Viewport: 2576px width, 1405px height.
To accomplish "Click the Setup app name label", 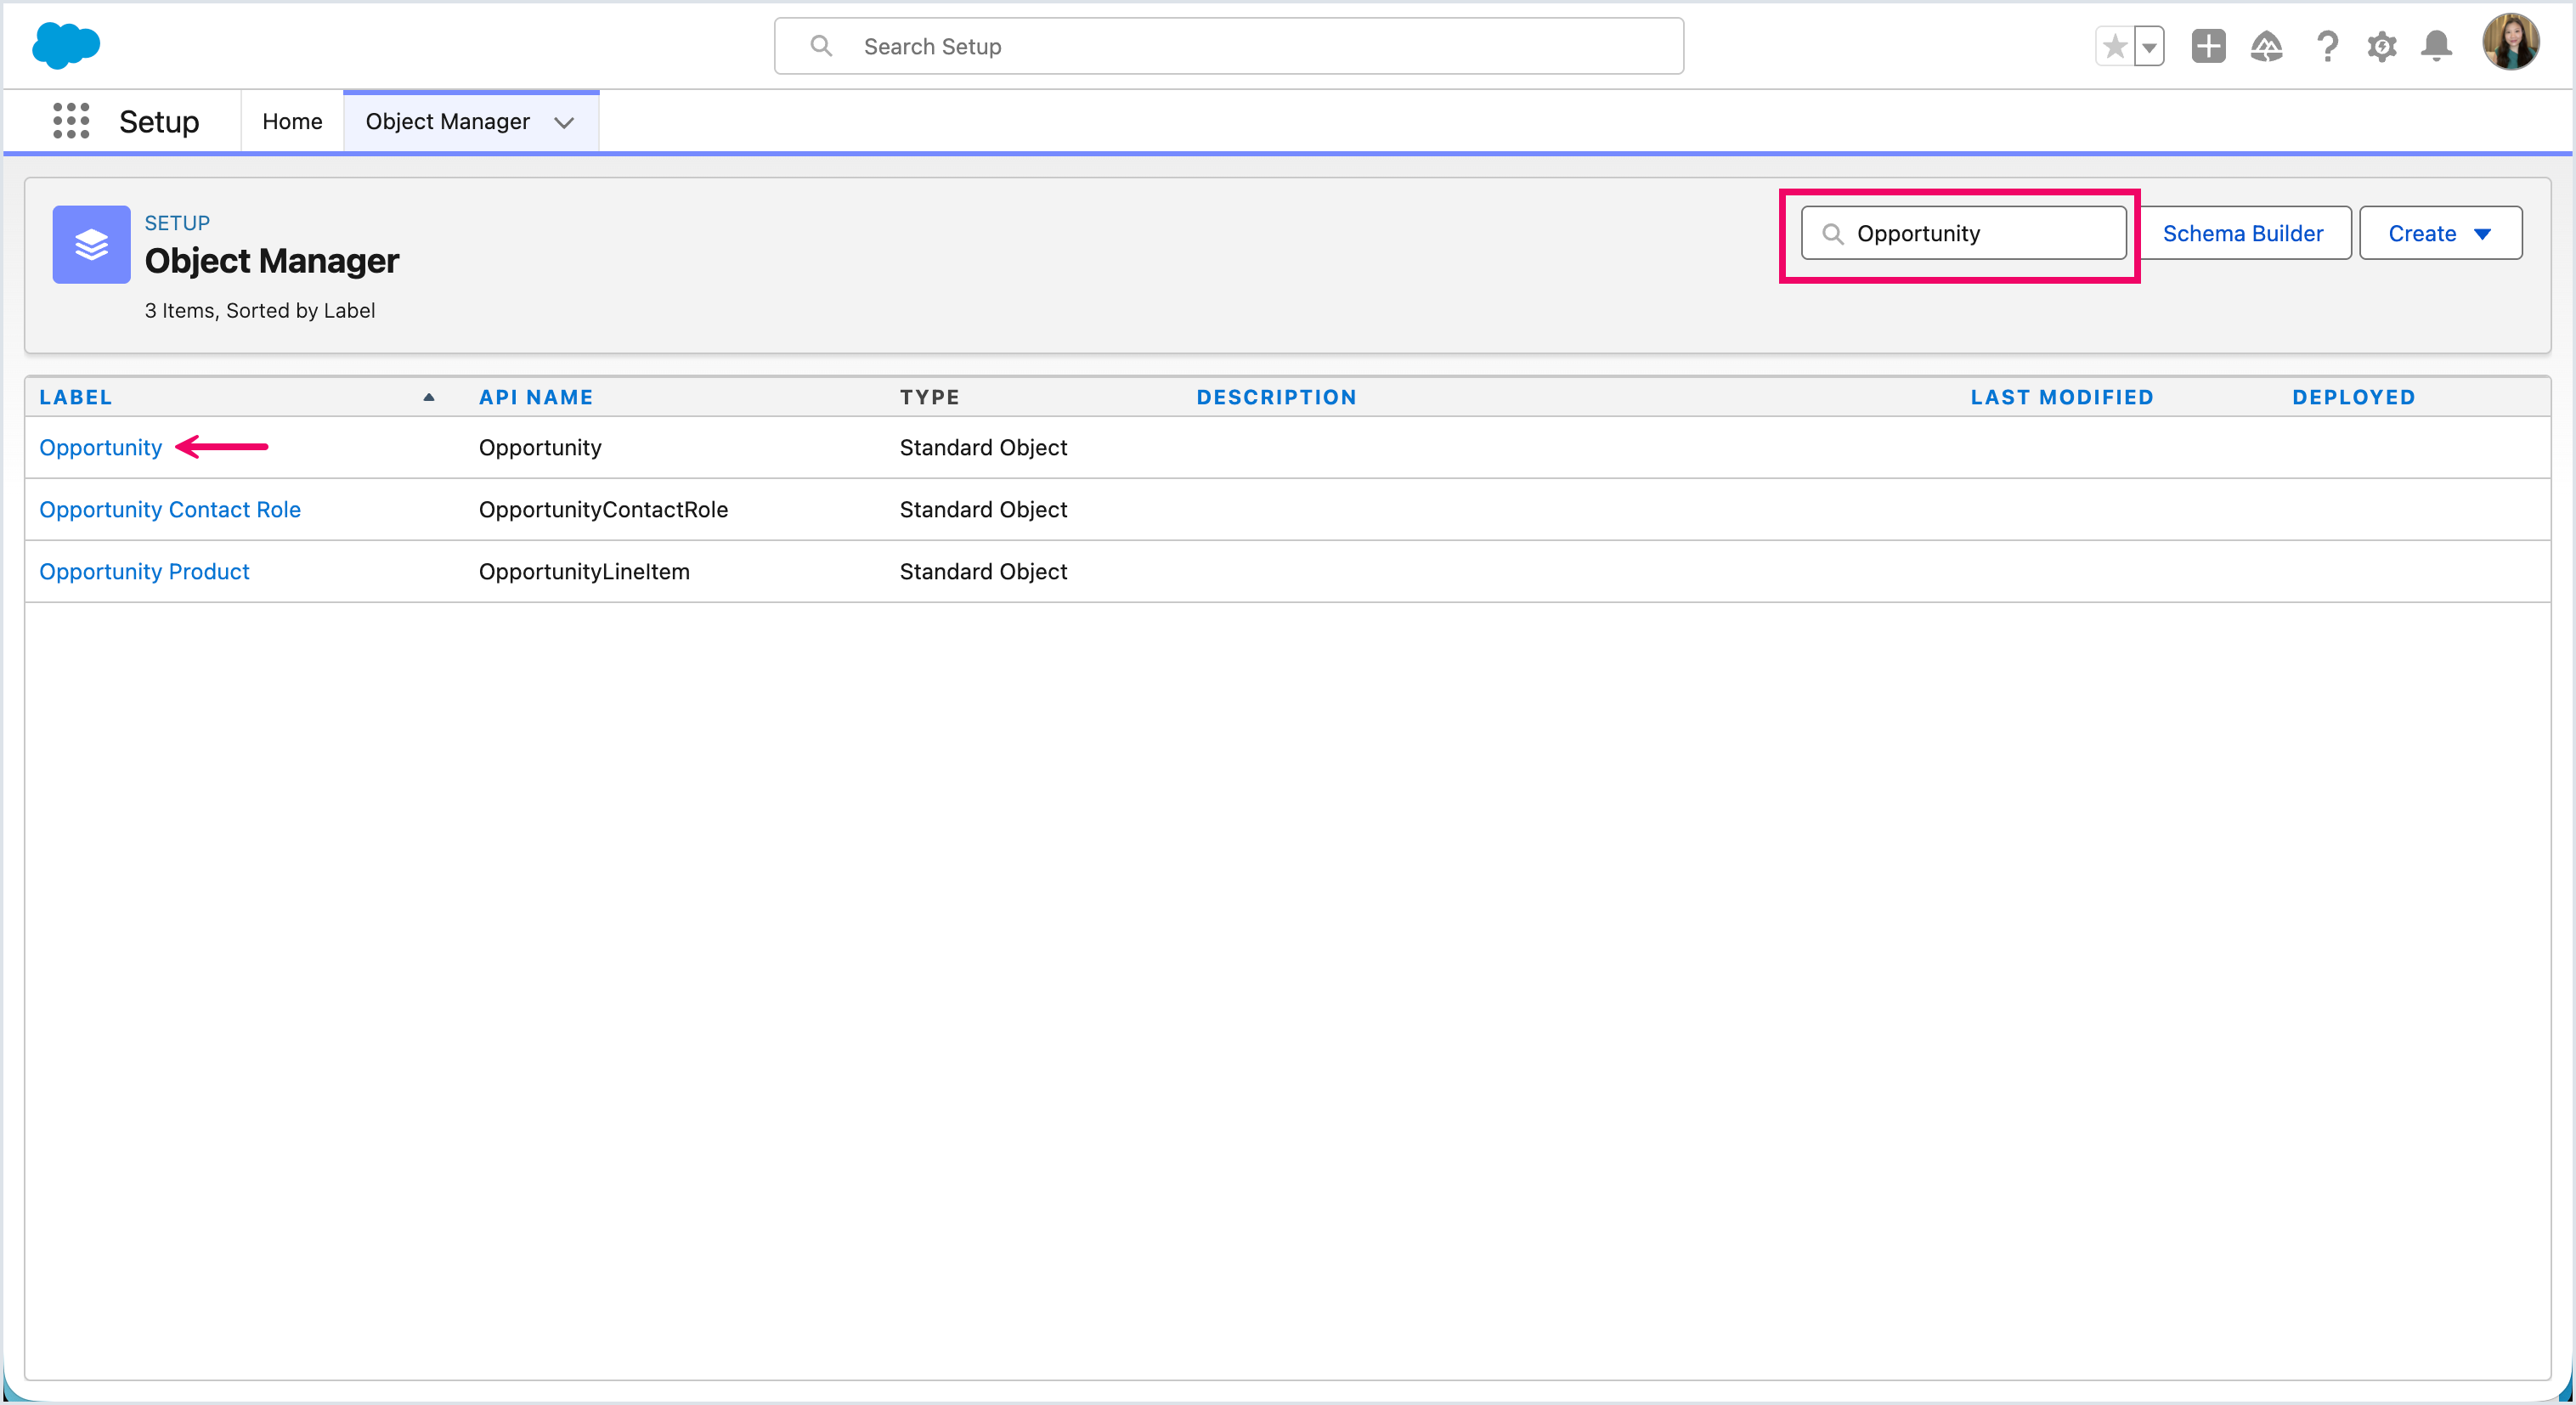I will (x=159, y=121).
